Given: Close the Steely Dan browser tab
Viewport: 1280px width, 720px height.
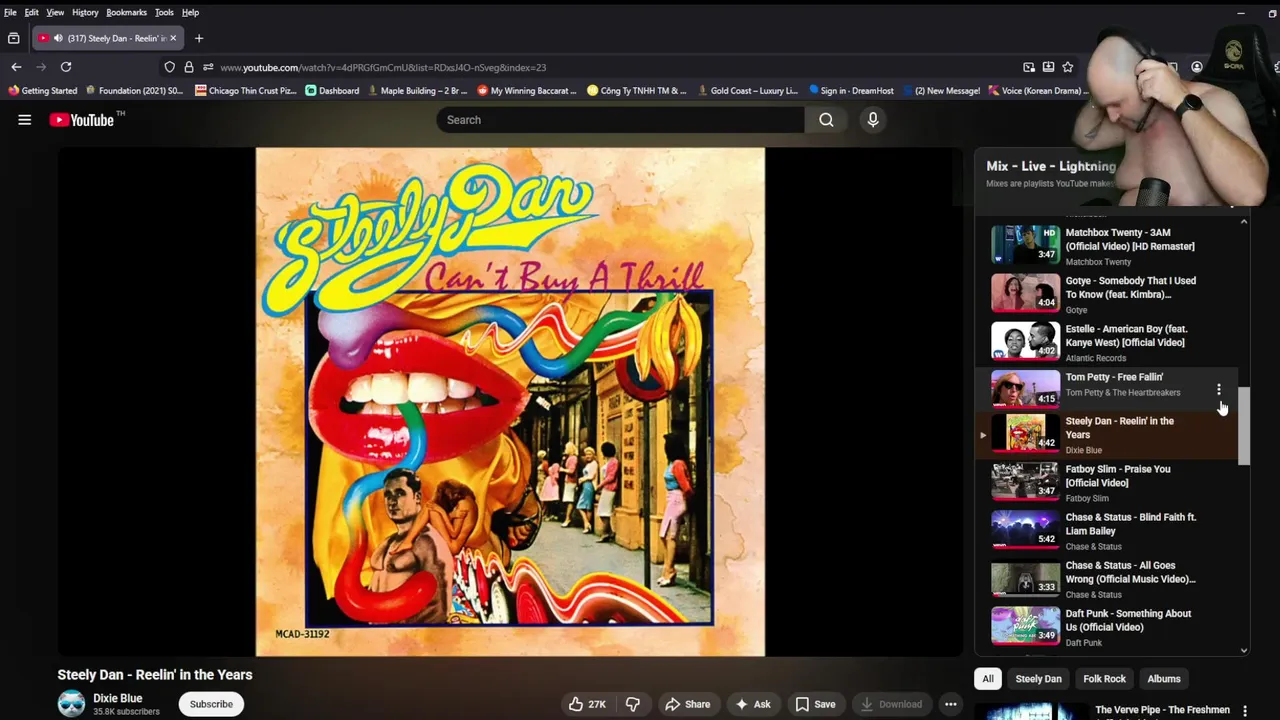Looking at the screenshot, I should coord(173,38).
